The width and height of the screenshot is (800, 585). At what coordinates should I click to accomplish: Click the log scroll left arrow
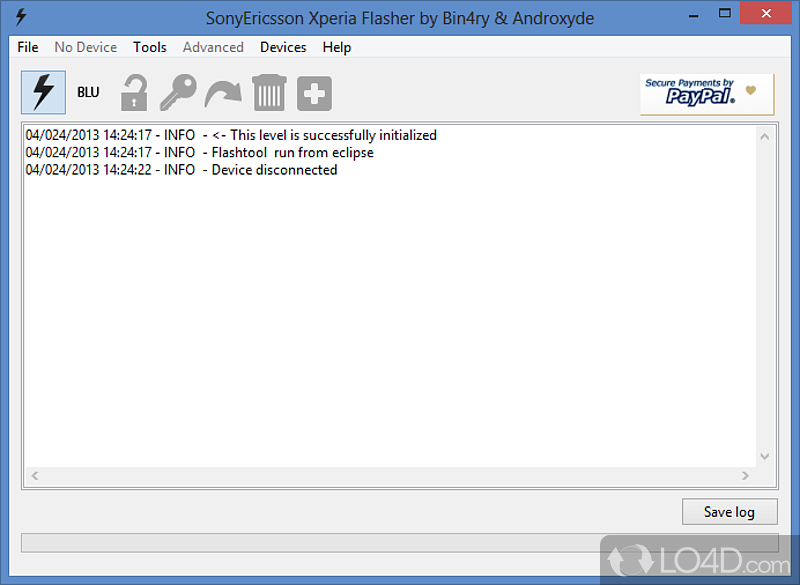coord(35,475)
